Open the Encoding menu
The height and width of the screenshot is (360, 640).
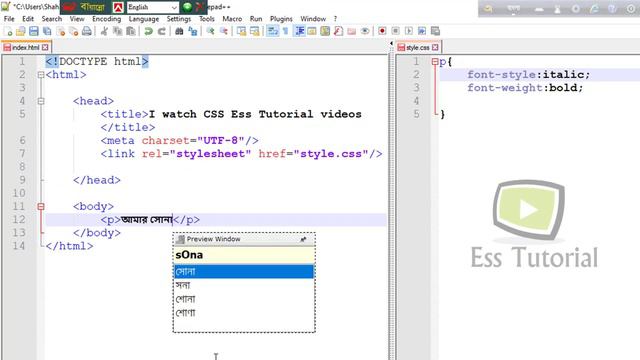click(x=107, y=19)
